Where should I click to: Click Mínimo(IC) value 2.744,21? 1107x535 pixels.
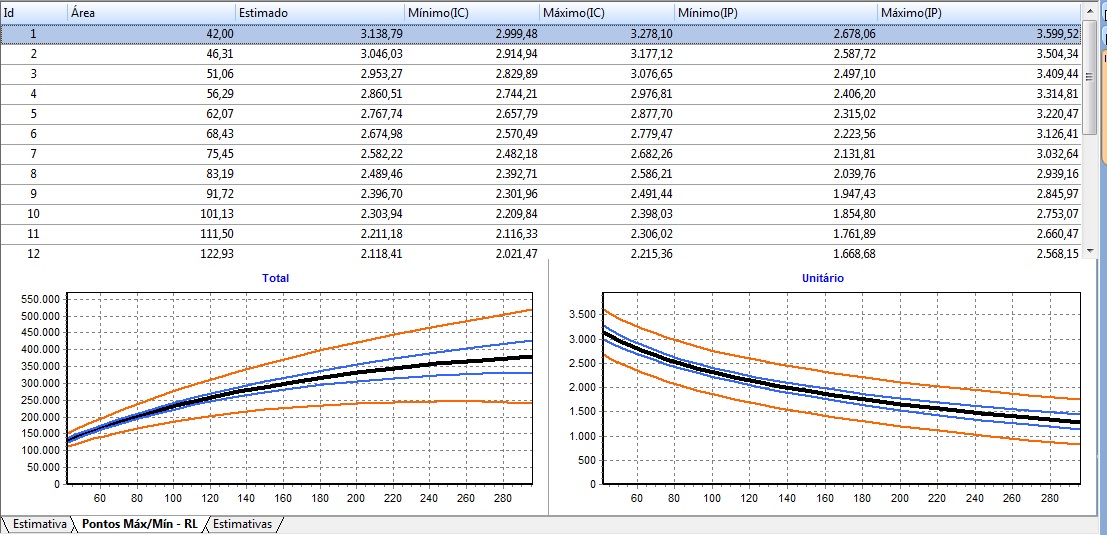(x=517, y=94)
